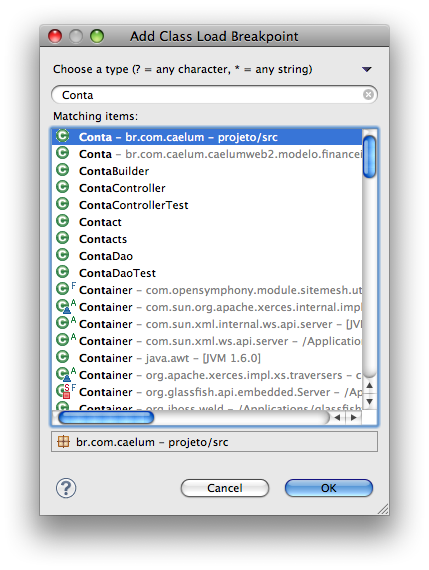Click the horizontal scrollbar left arrow
Viewport: 429px width, 570px height.
point(338,418)
